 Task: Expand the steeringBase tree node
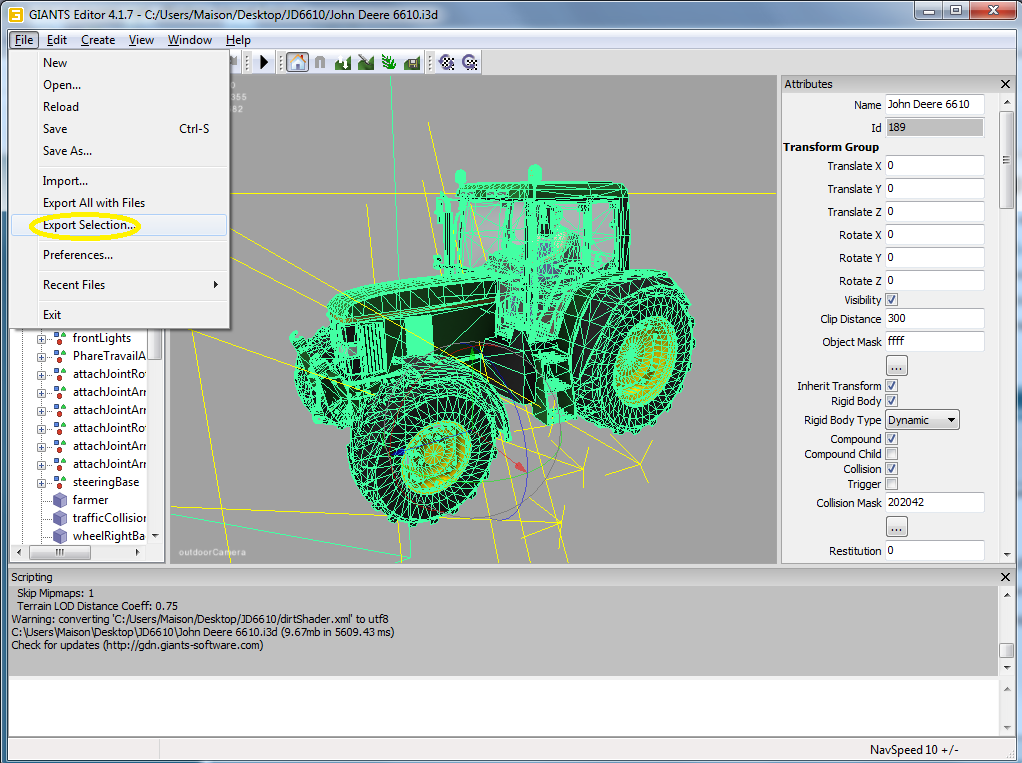tap(41, 483)
